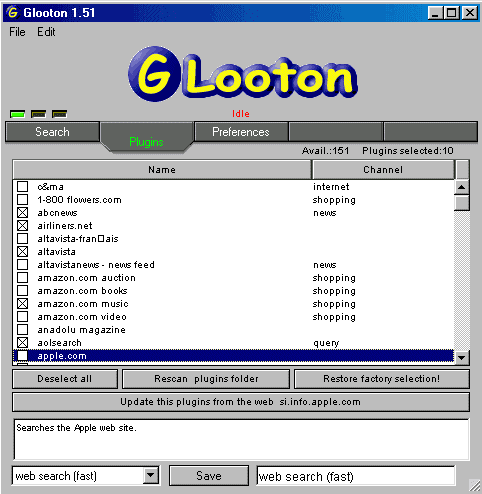The image size is (482, 494).
Task: Uncheck the abcnews plugin checkbox
Action: [x=23, y=213]
